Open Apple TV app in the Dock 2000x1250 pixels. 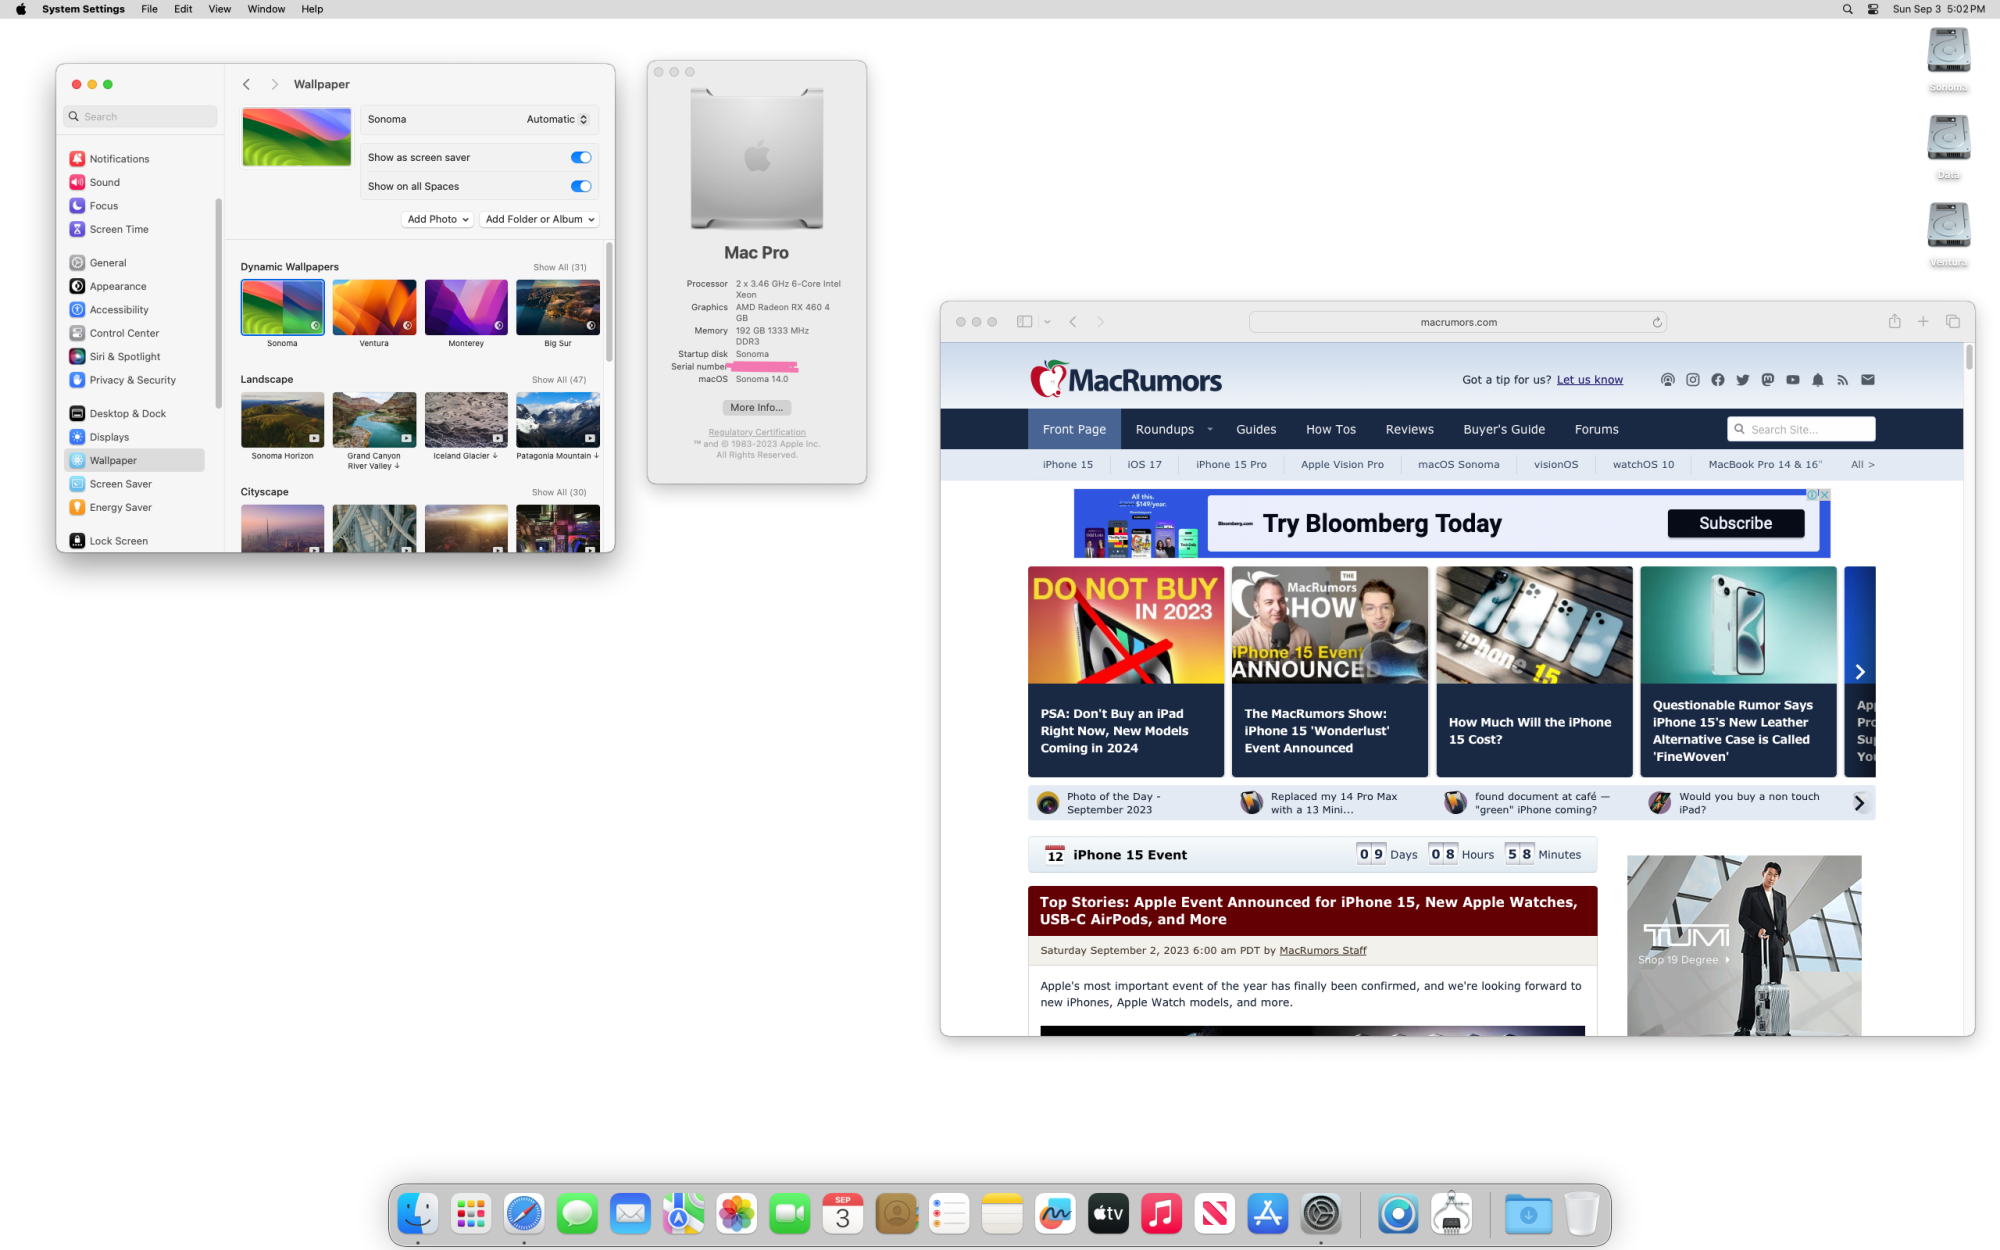1108,1214
